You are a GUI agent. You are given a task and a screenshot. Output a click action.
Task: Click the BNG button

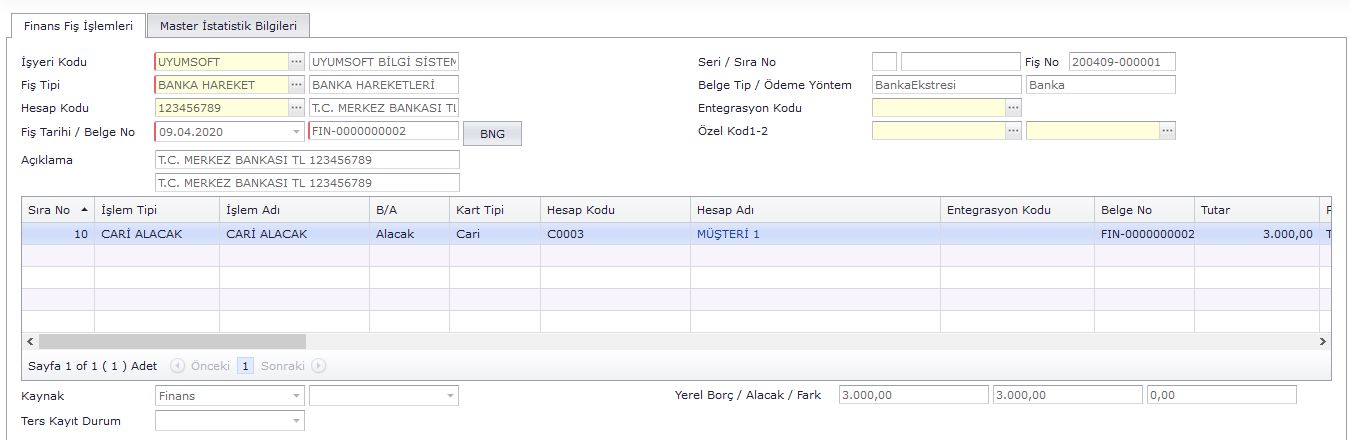pyautogui.click(x=492, y=134)
